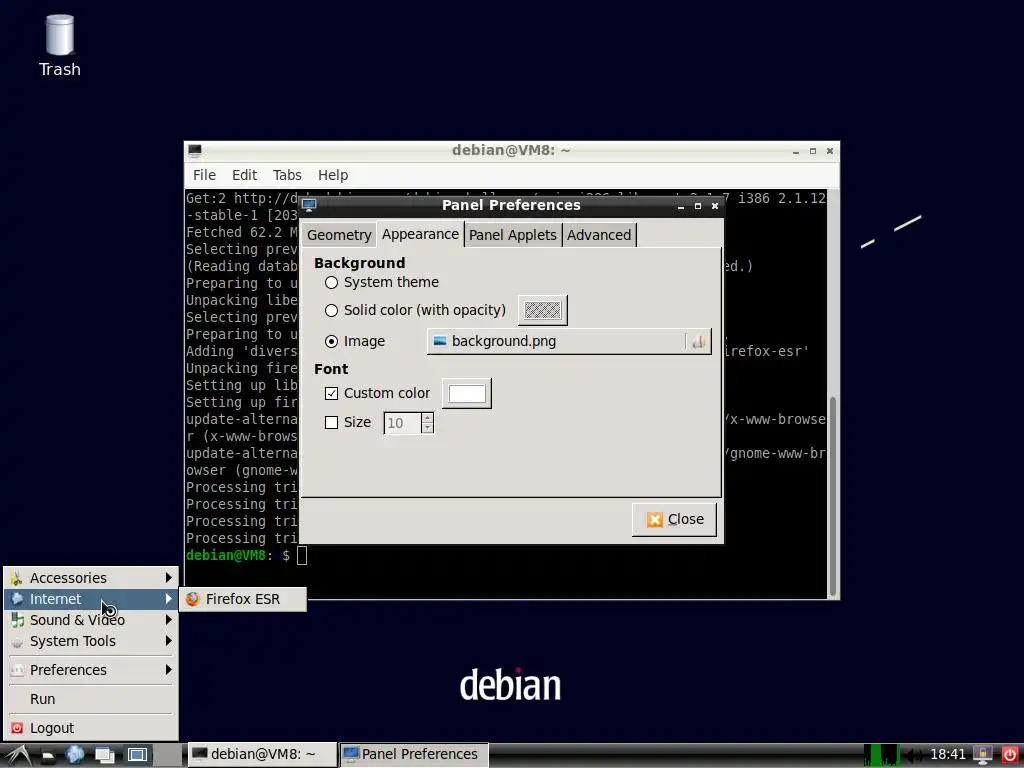Click the Panel Preferences title monitor icon
The image size is (1024, 768).
tap(309, 205)
